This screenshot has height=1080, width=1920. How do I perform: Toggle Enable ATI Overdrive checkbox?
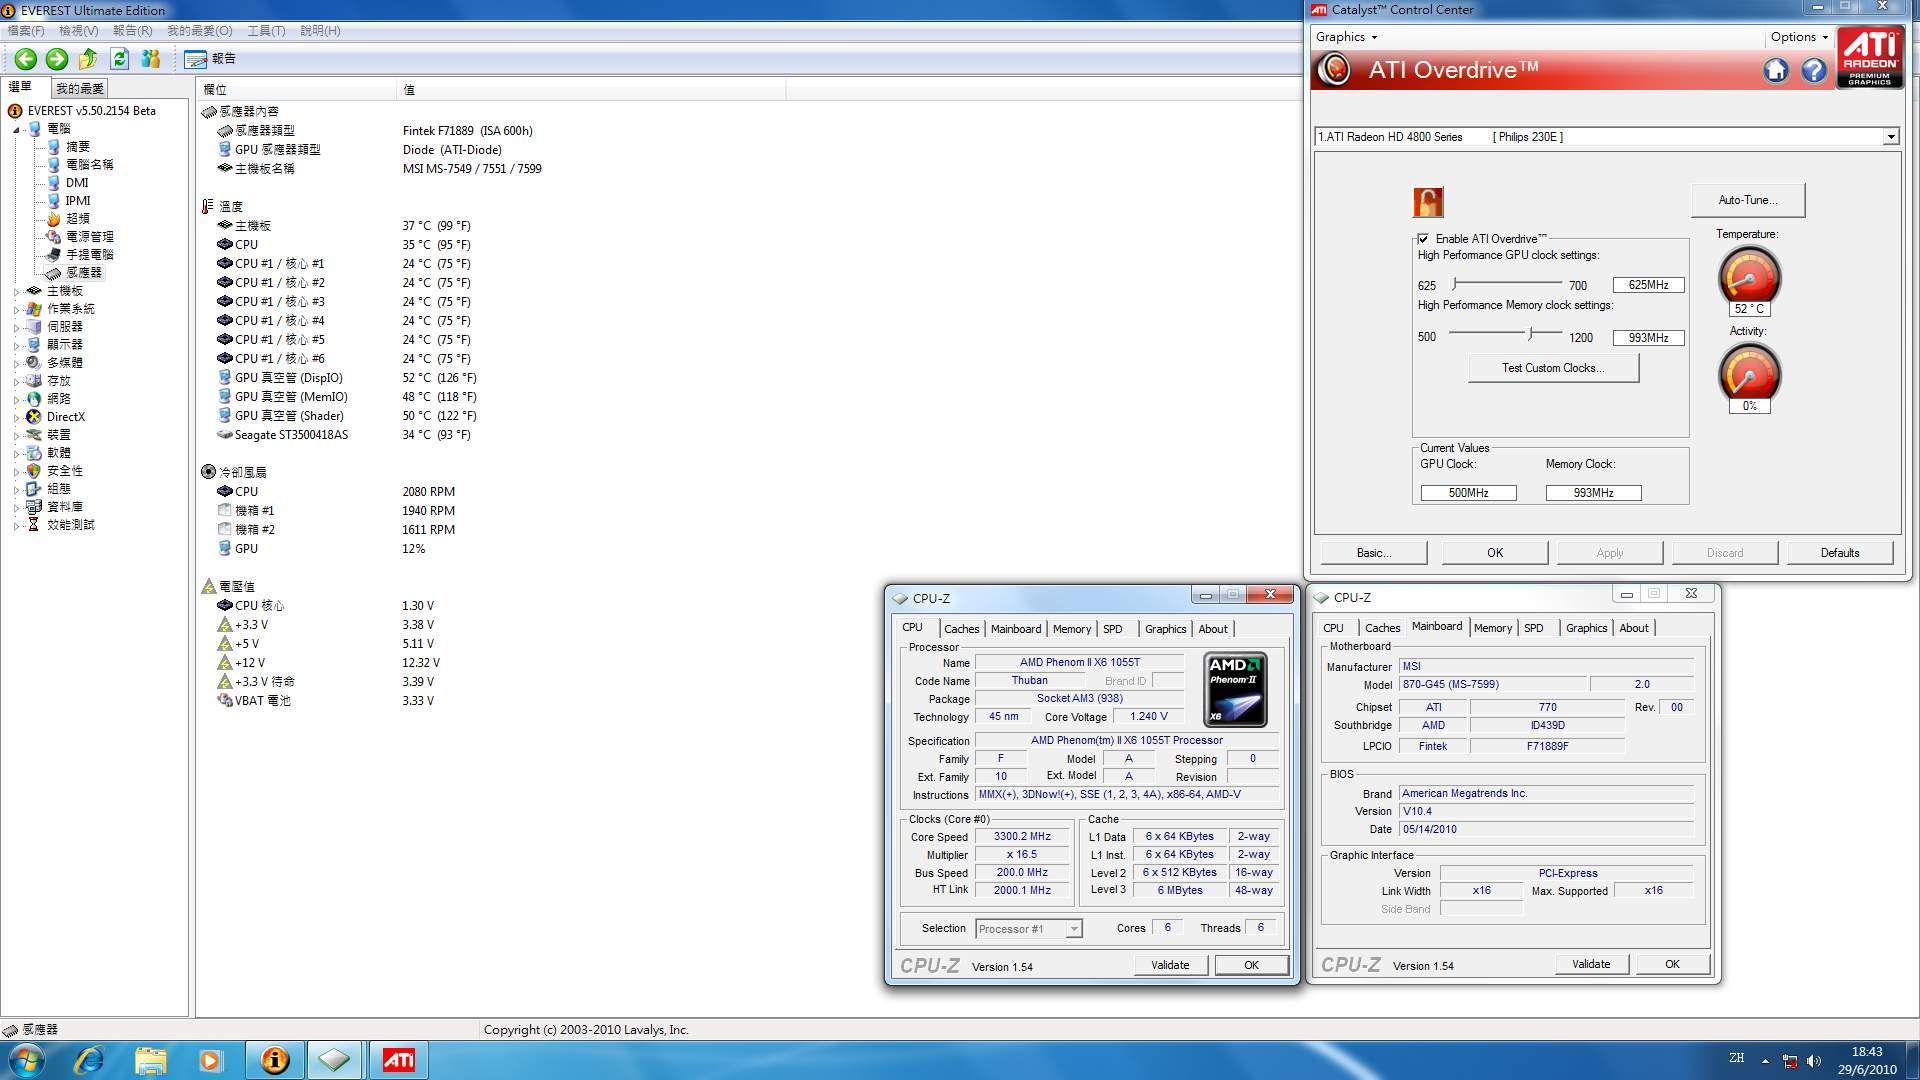1423,239
